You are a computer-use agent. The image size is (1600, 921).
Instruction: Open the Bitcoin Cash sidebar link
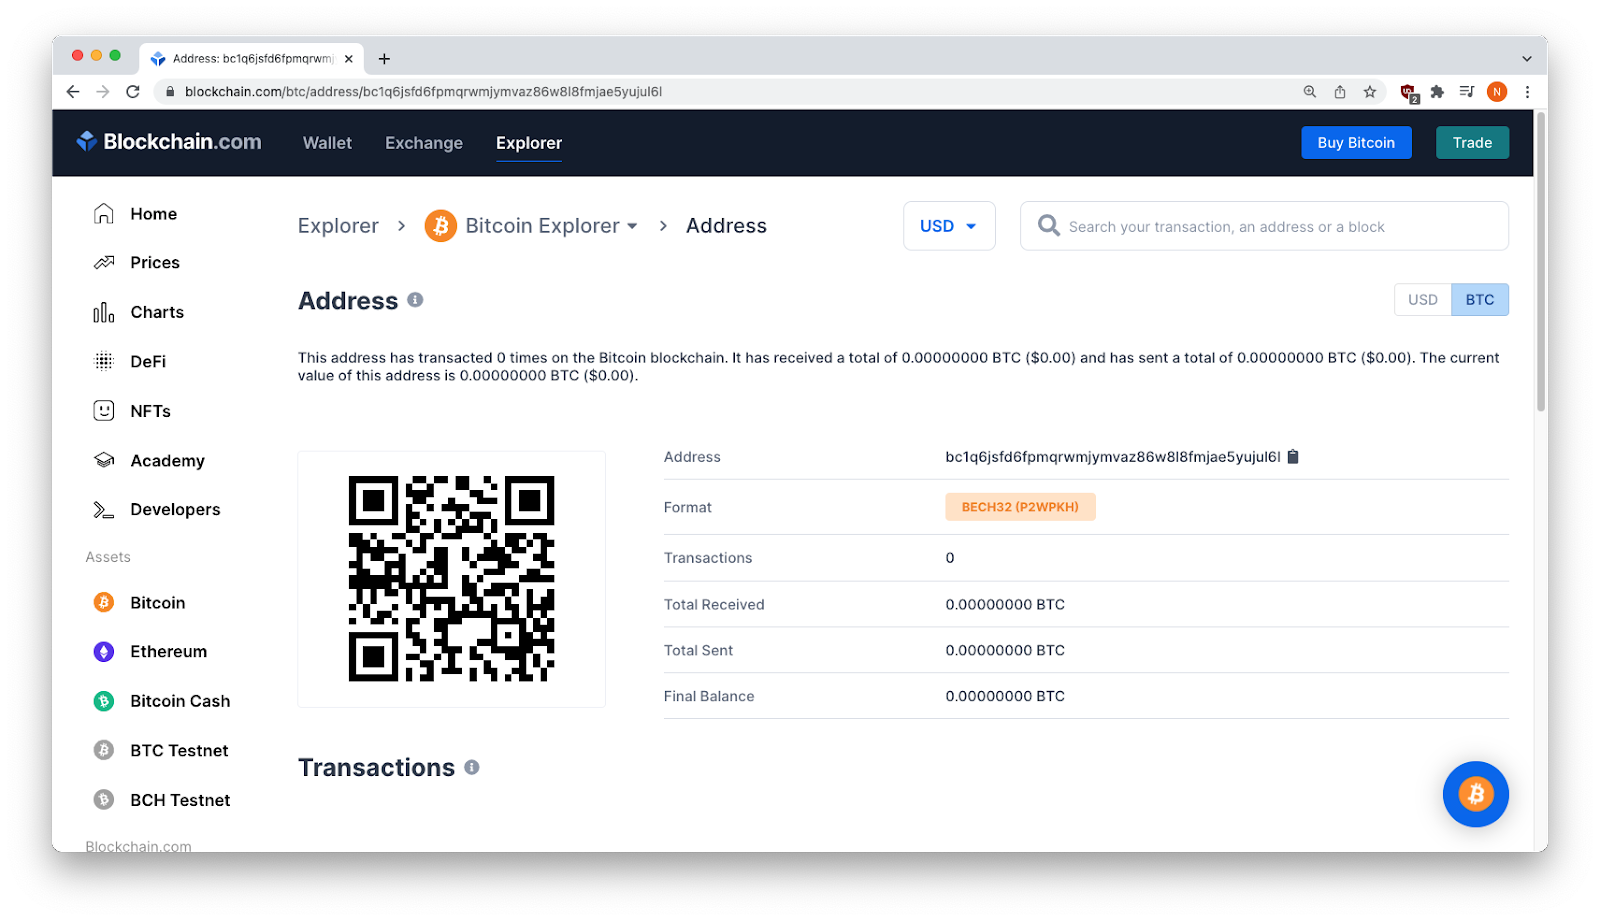click(180, 701)
